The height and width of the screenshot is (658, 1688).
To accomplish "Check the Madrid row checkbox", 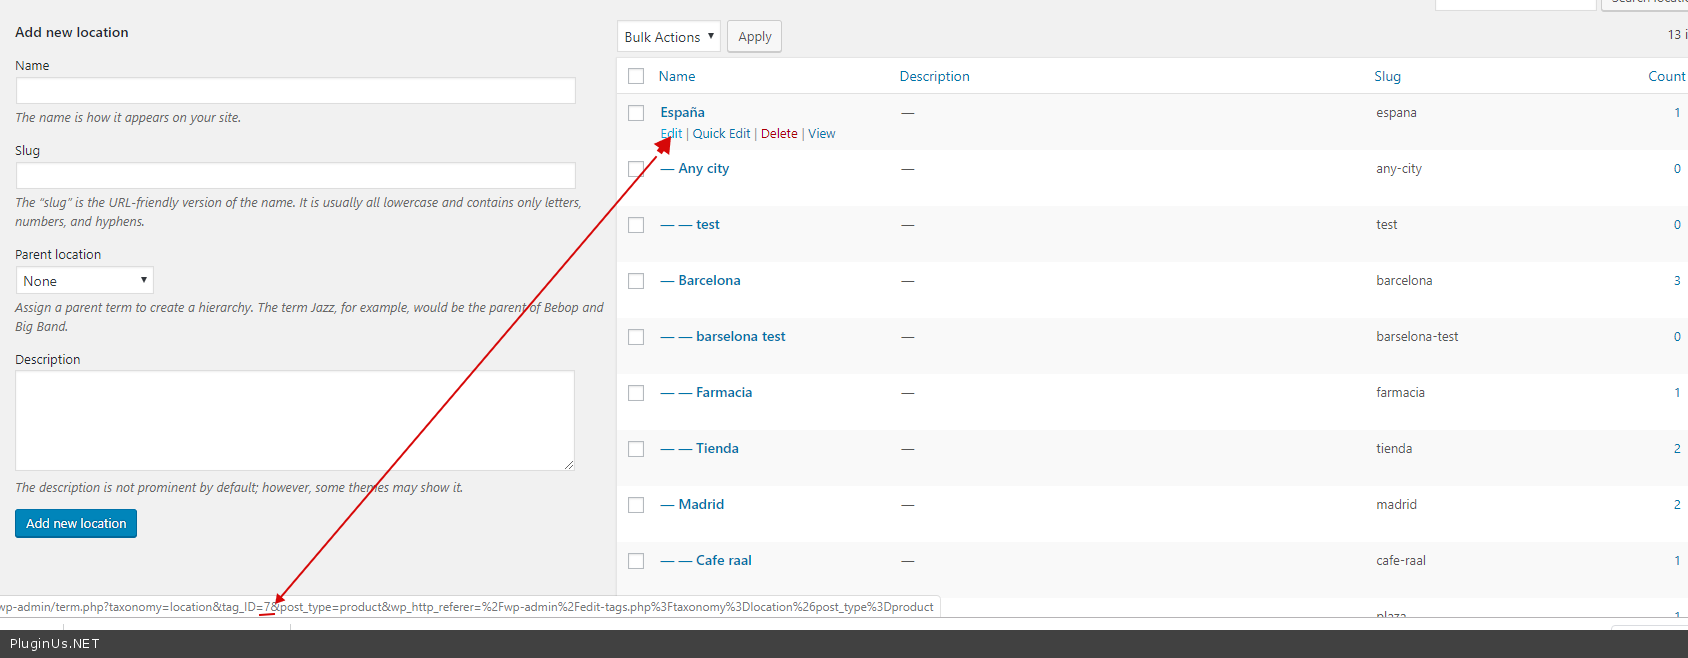I will click(636, 505).
